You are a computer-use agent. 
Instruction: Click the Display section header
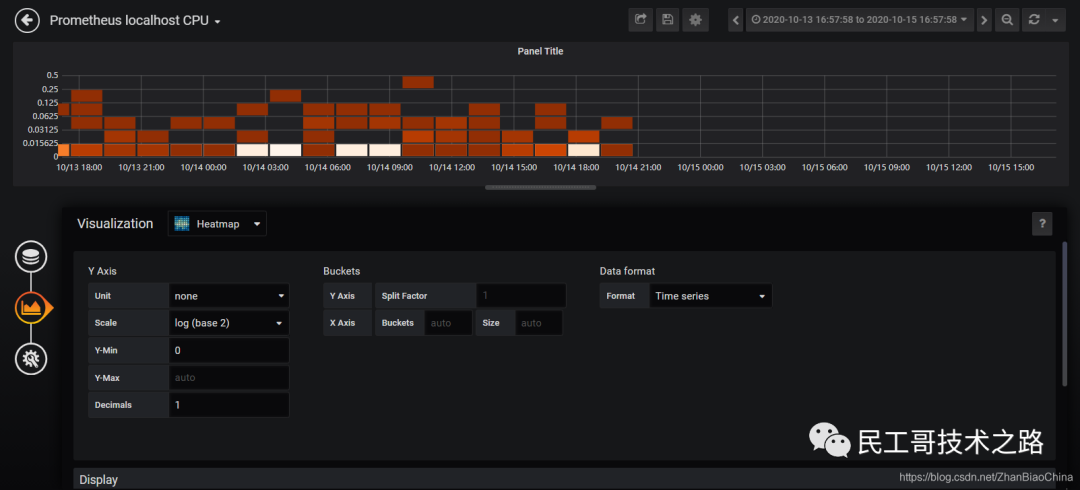click(x=563, y=479)
